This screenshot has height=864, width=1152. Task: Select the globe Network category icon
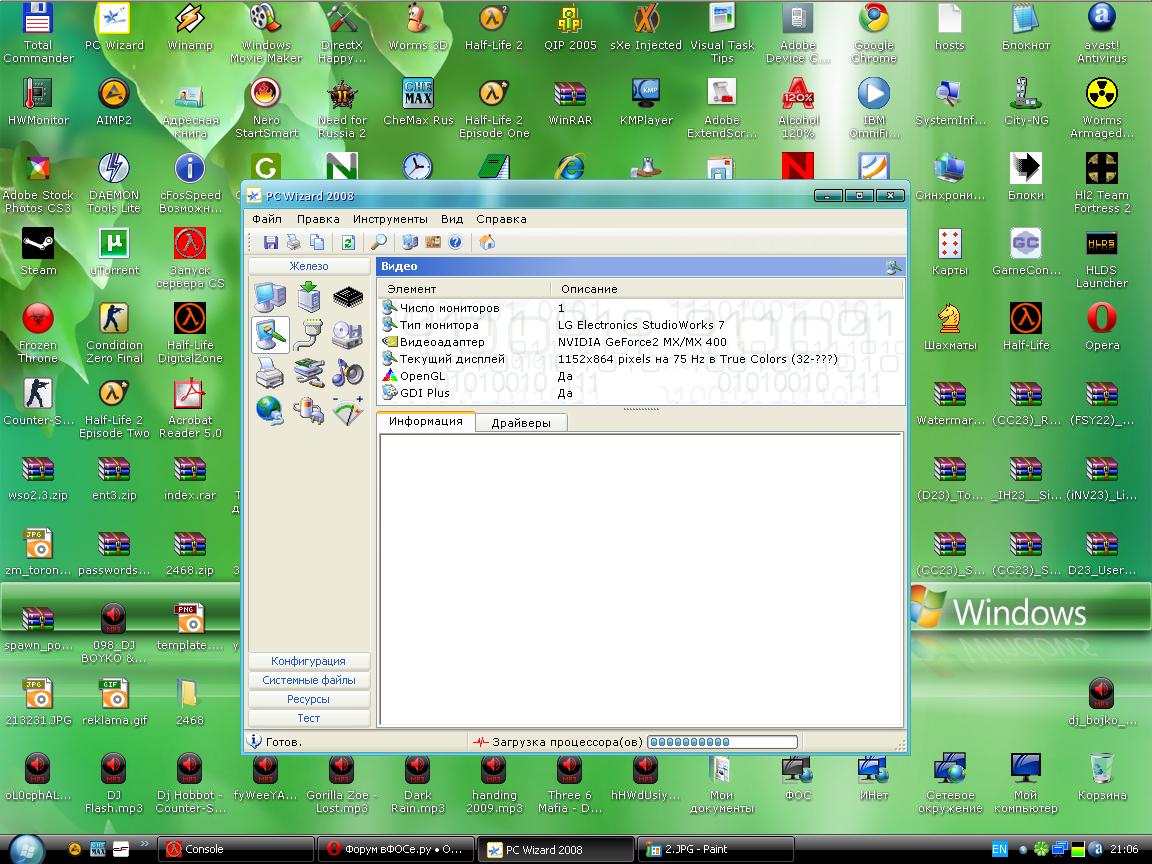270,410
